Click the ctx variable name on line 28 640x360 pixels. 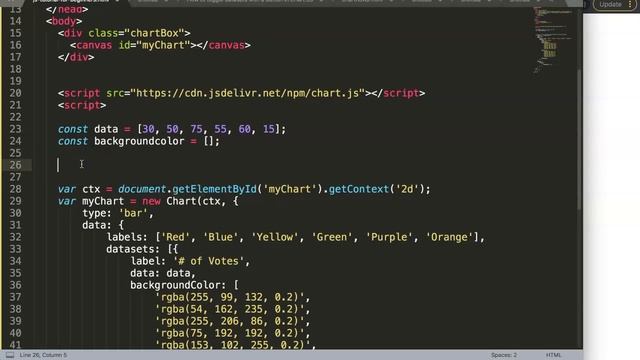pyautogui.click(x=91, y=189)
